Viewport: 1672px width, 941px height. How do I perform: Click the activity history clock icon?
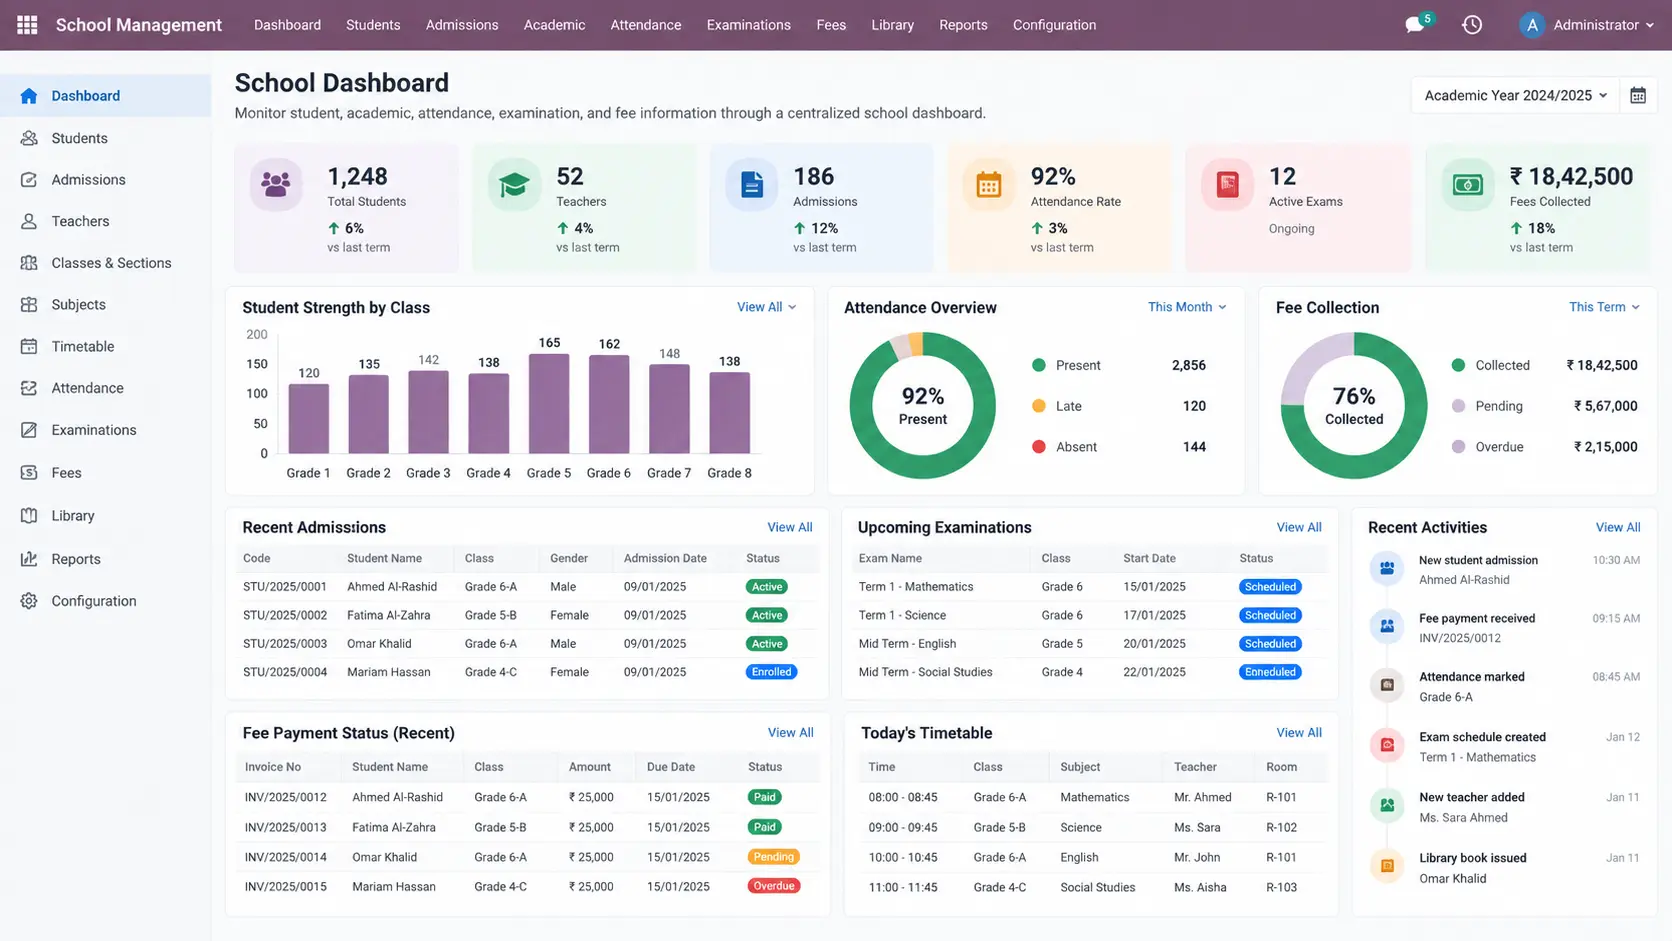pyautogui.click(x=1472, y=25)
